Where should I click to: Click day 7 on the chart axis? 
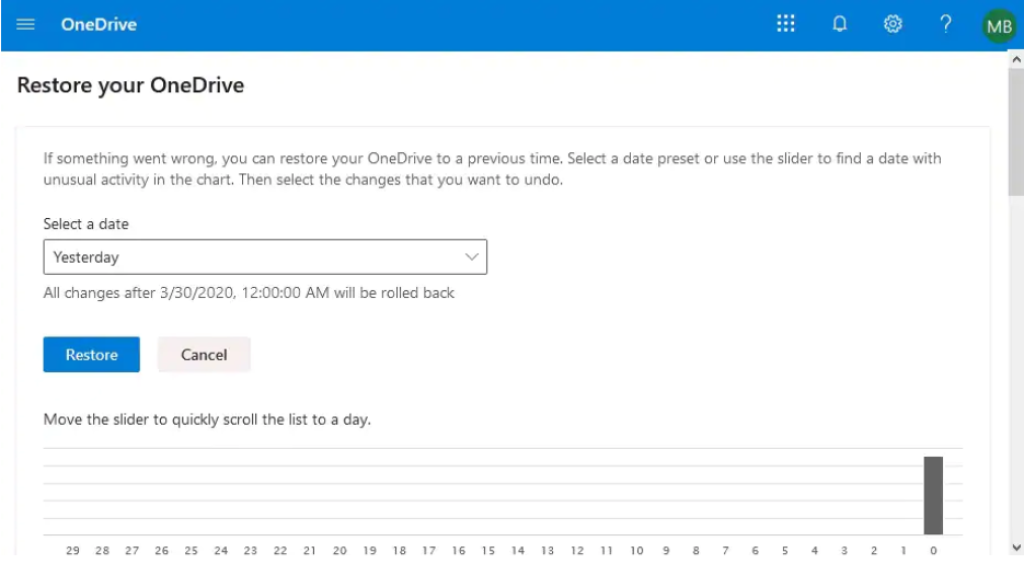725,550
